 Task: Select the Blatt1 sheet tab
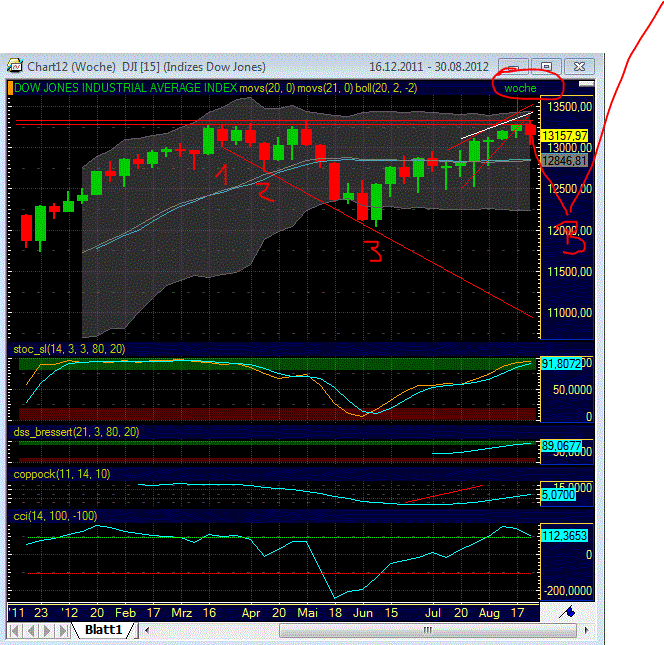click(x=104, y=630)
